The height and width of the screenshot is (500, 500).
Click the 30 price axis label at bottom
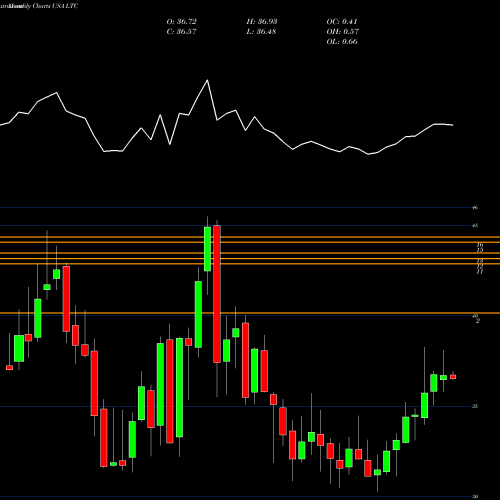[475, 497]
